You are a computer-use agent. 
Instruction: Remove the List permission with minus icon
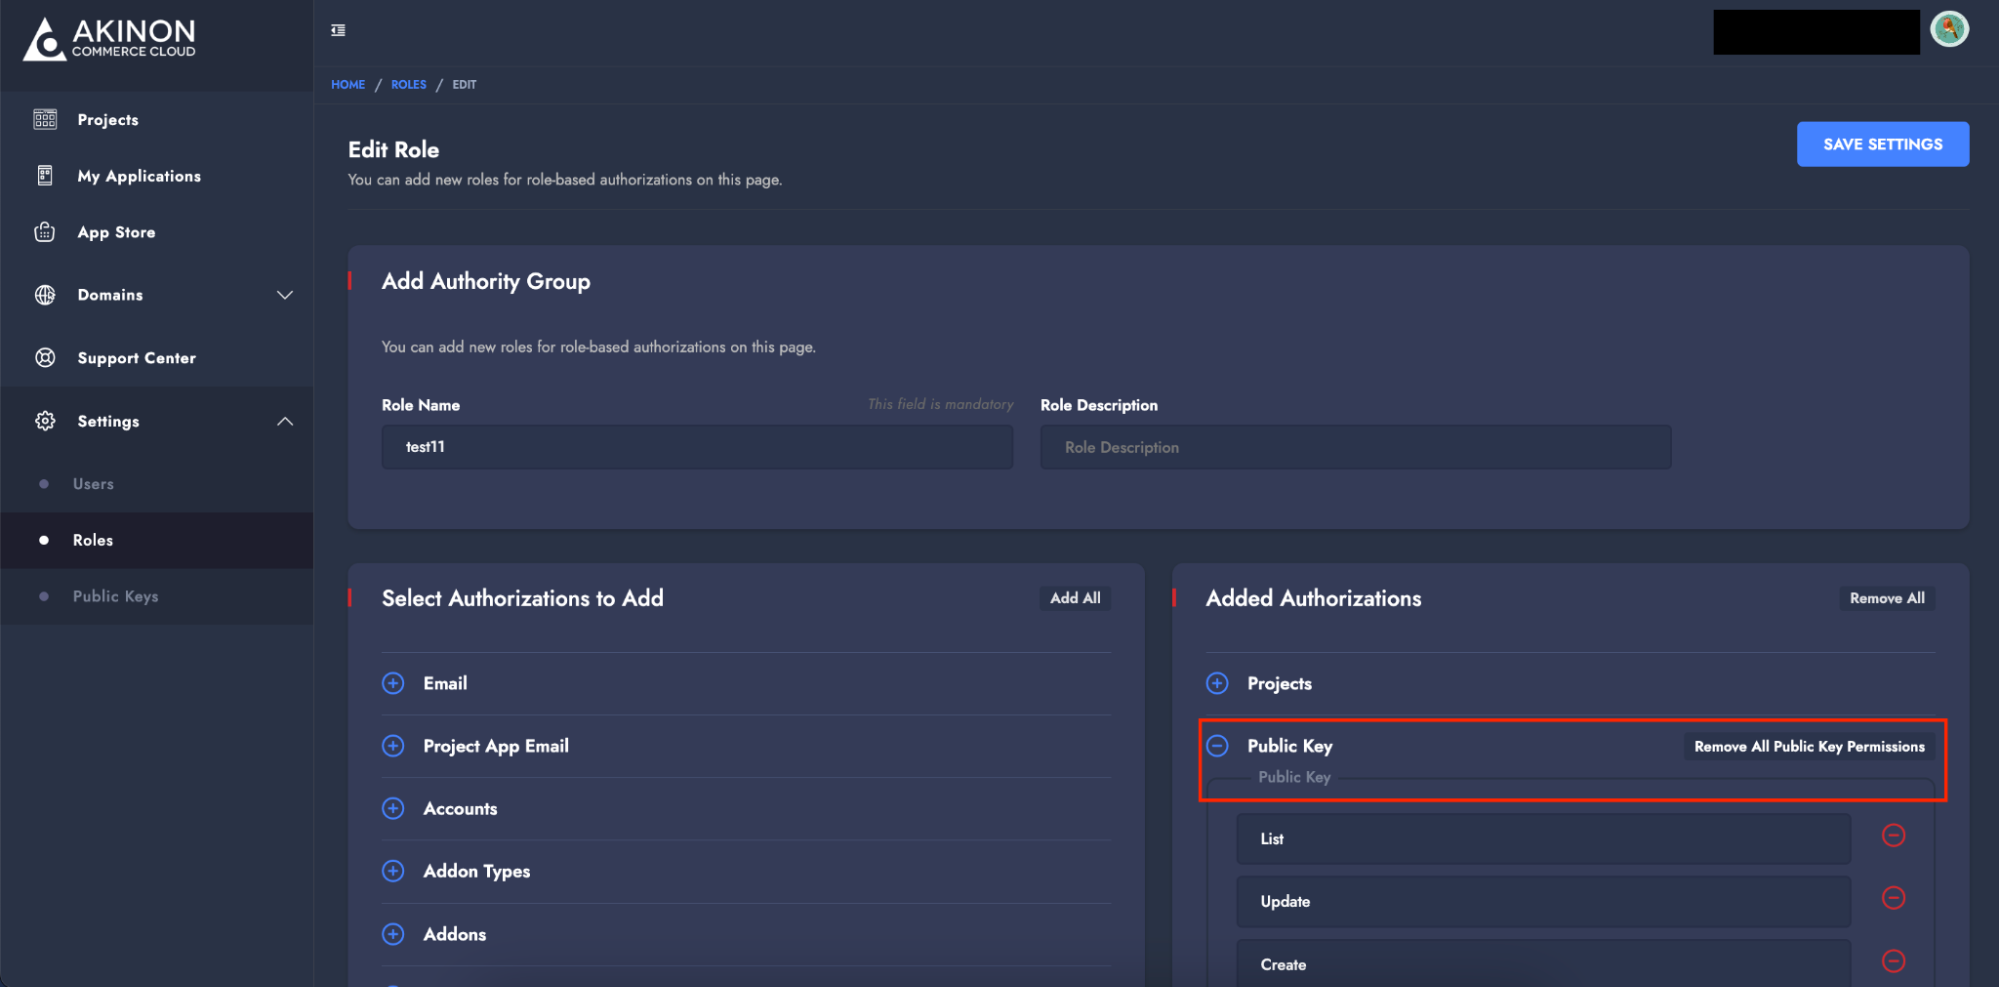click(1893, 836)
